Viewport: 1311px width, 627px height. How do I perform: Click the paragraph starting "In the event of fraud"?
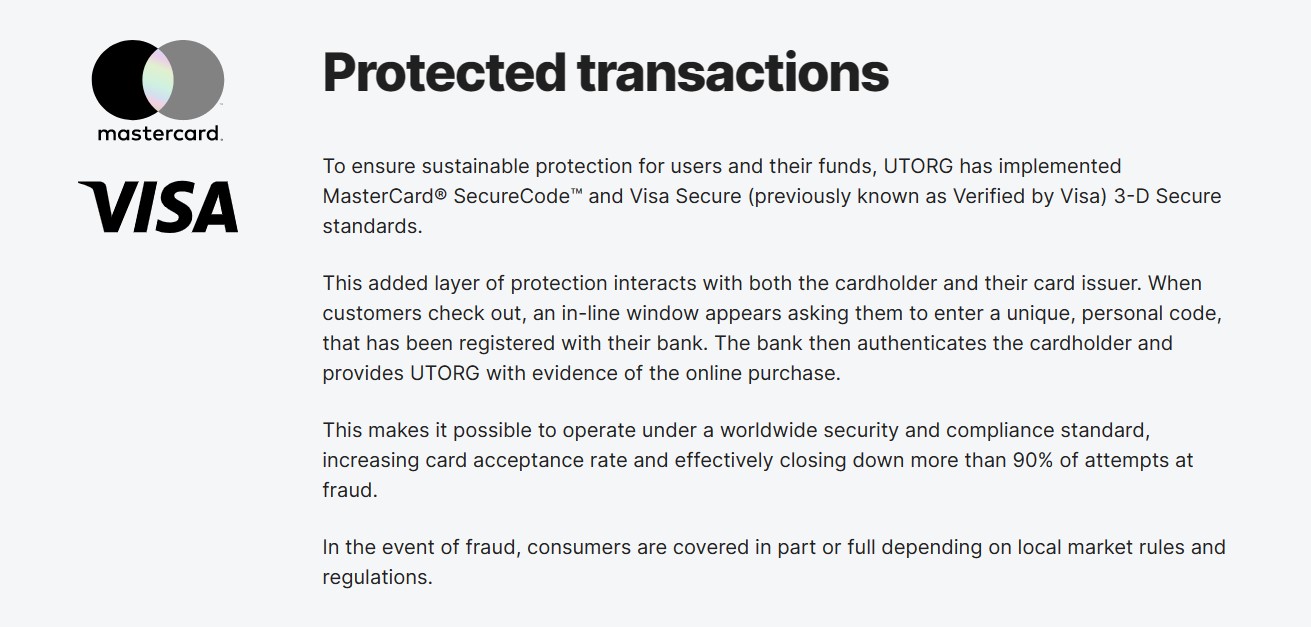click(773, 562)
